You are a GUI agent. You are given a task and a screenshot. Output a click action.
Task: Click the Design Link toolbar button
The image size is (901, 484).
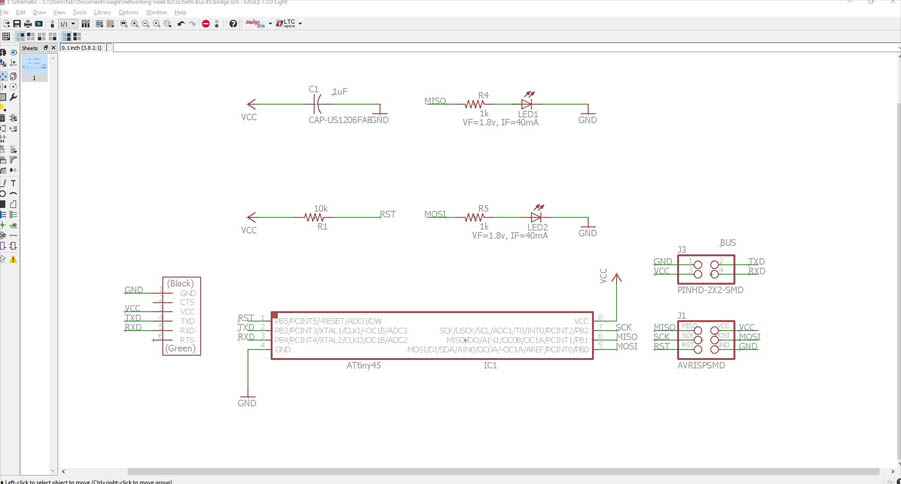(255, 24)
